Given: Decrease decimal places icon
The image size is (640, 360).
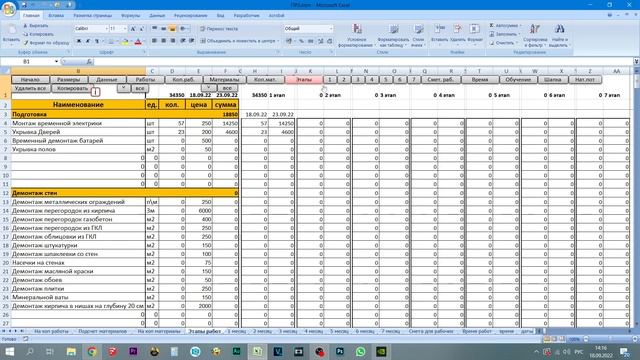Looking at the screenshot, I should click(329, 41).
